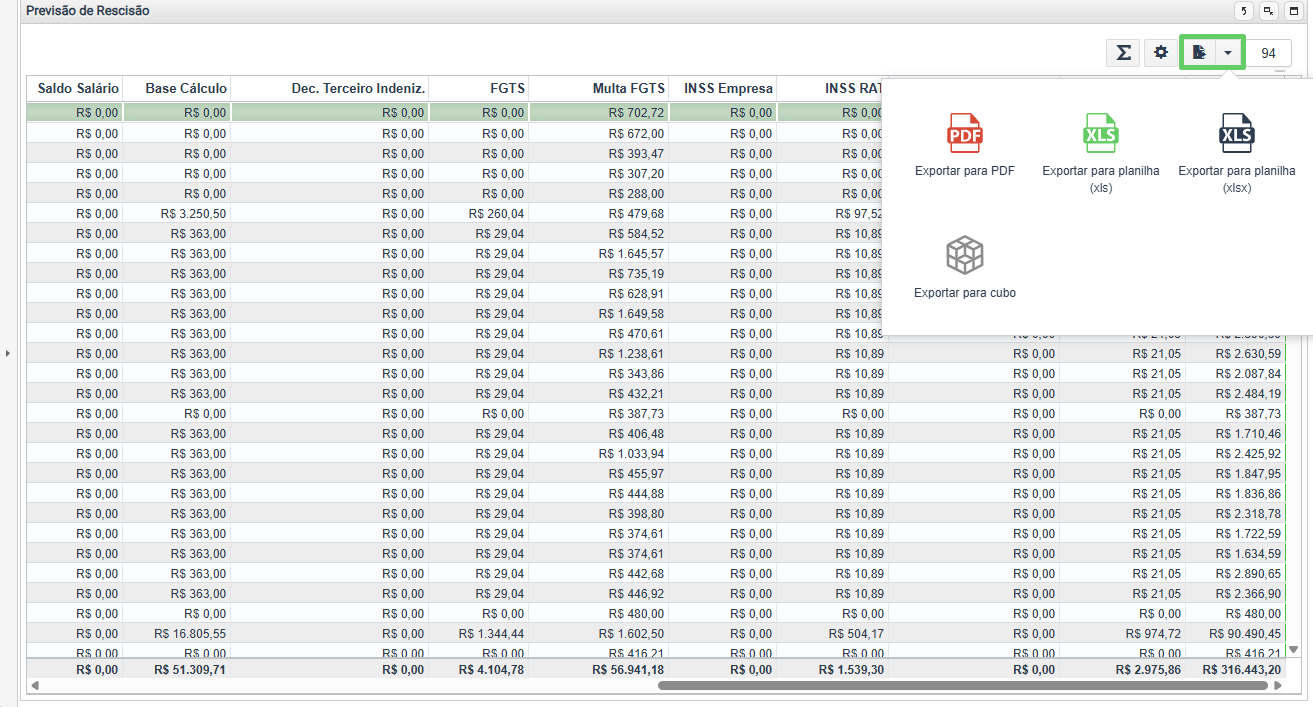This screenshot has height=707, width=1313.
Task: Select the cell R$ 393,47
Action: click(x=599, y=153)
